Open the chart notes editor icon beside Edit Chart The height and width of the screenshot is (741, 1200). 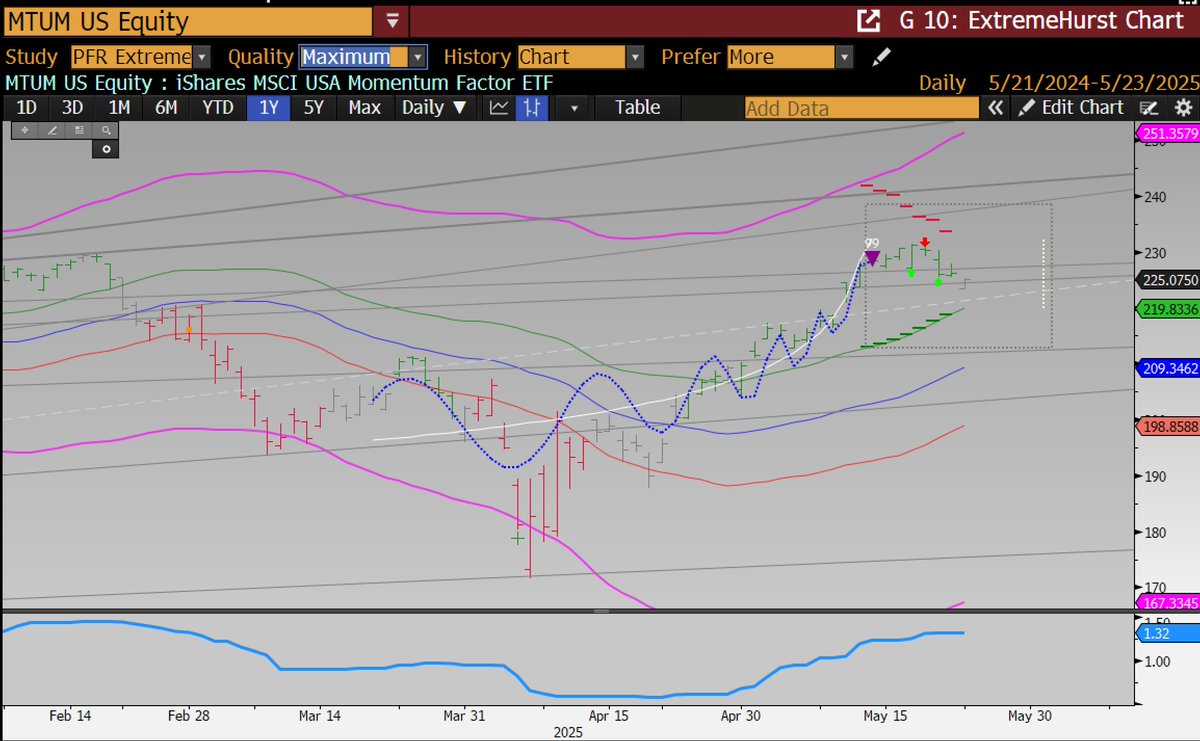click(x=1149, y=108)
